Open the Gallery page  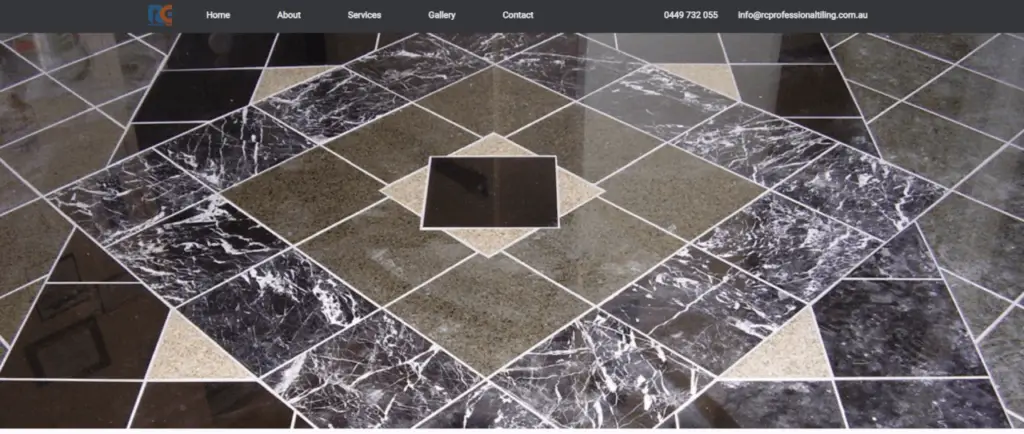(x=442, y=15)
